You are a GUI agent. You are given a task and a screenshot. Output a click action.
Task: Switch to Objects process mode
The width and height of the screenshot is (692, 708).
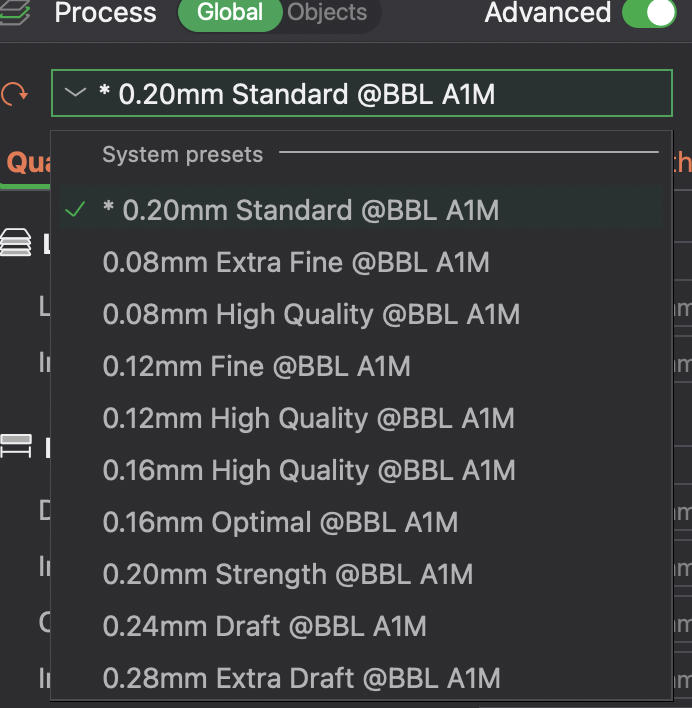pyautogui.click(x=327, y=13)
